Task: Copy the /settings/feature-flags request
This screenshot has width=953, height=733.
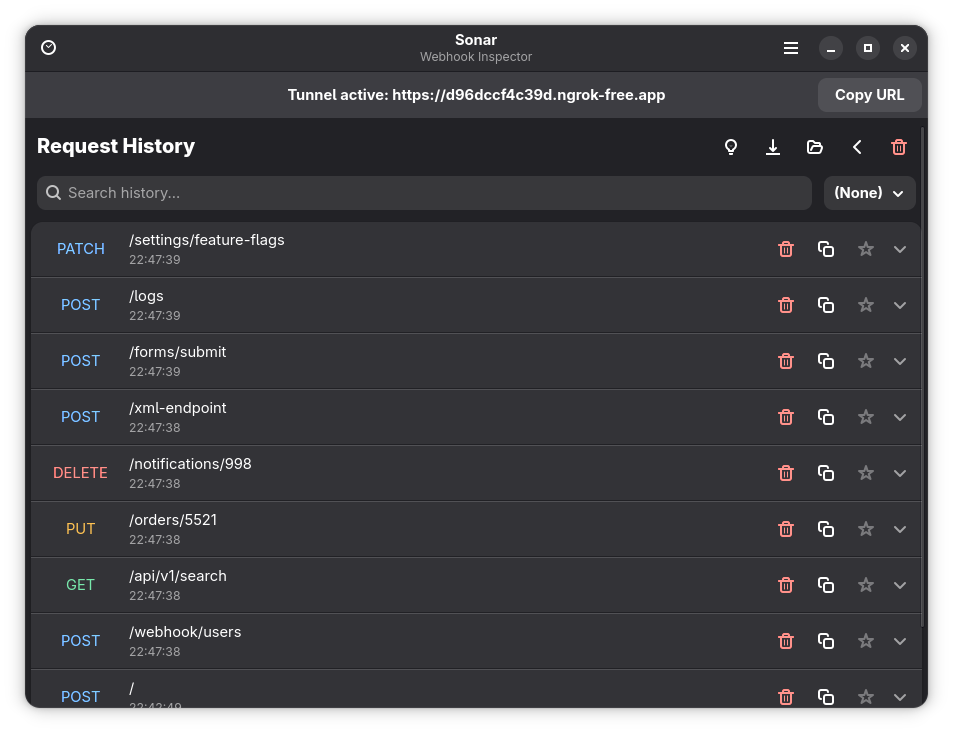Action: 825,249
